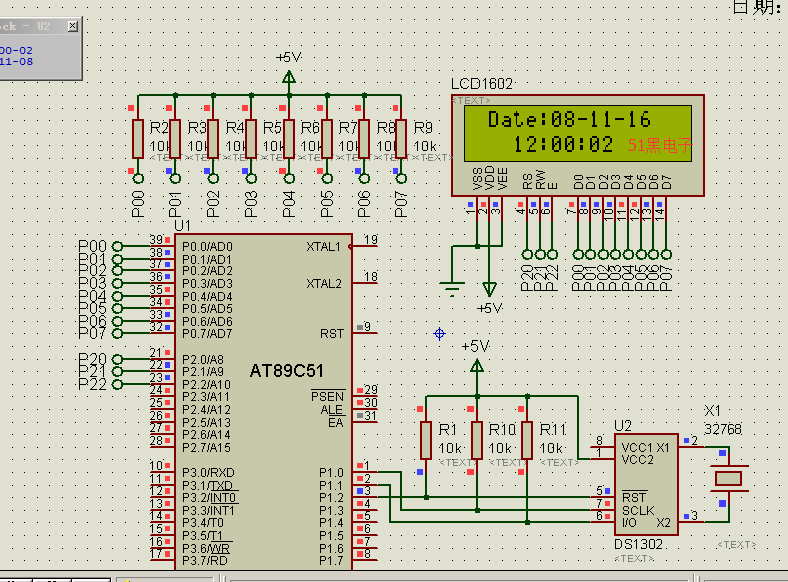The width and height of the screenshot is (788, 582).
Task: Select resistor R9 in the pull-up array
Action: (x=401, y=139)
